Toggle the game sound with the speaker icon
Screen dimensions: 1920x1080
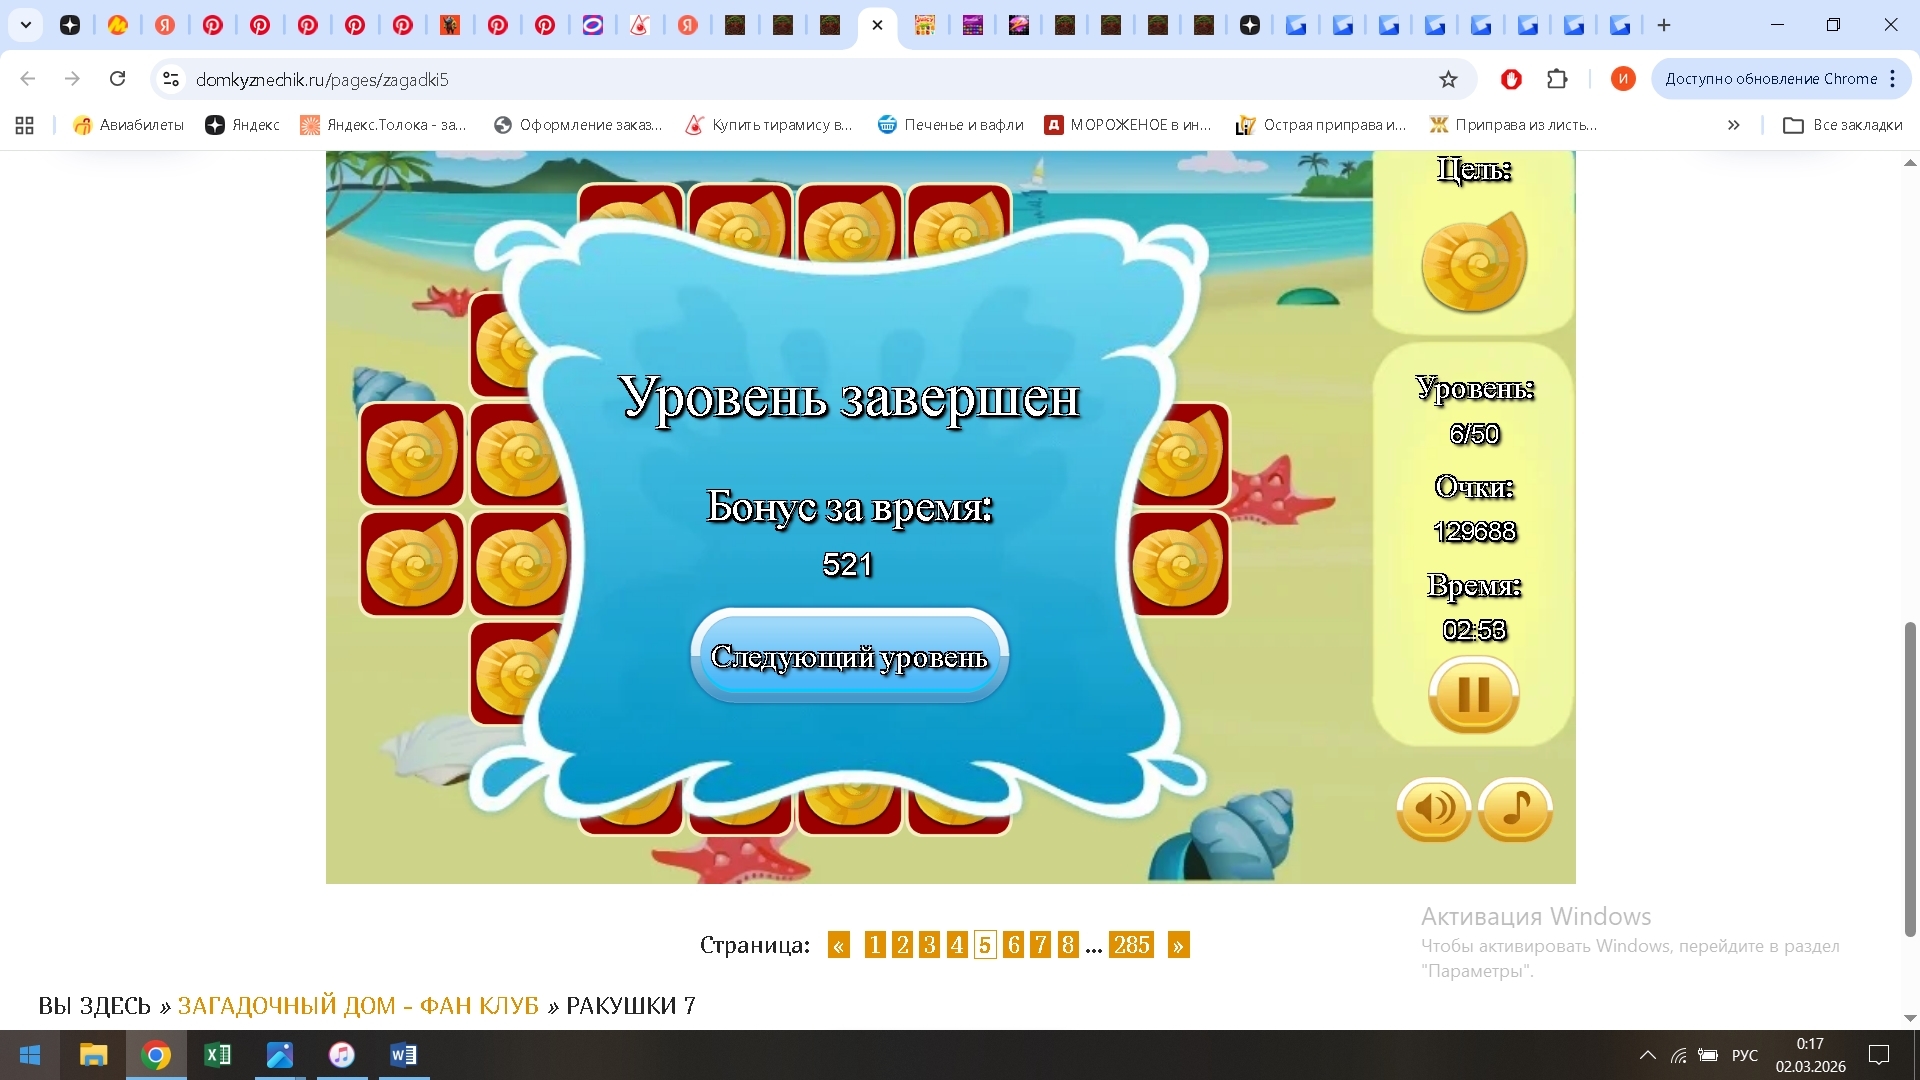coord(1433,810)
